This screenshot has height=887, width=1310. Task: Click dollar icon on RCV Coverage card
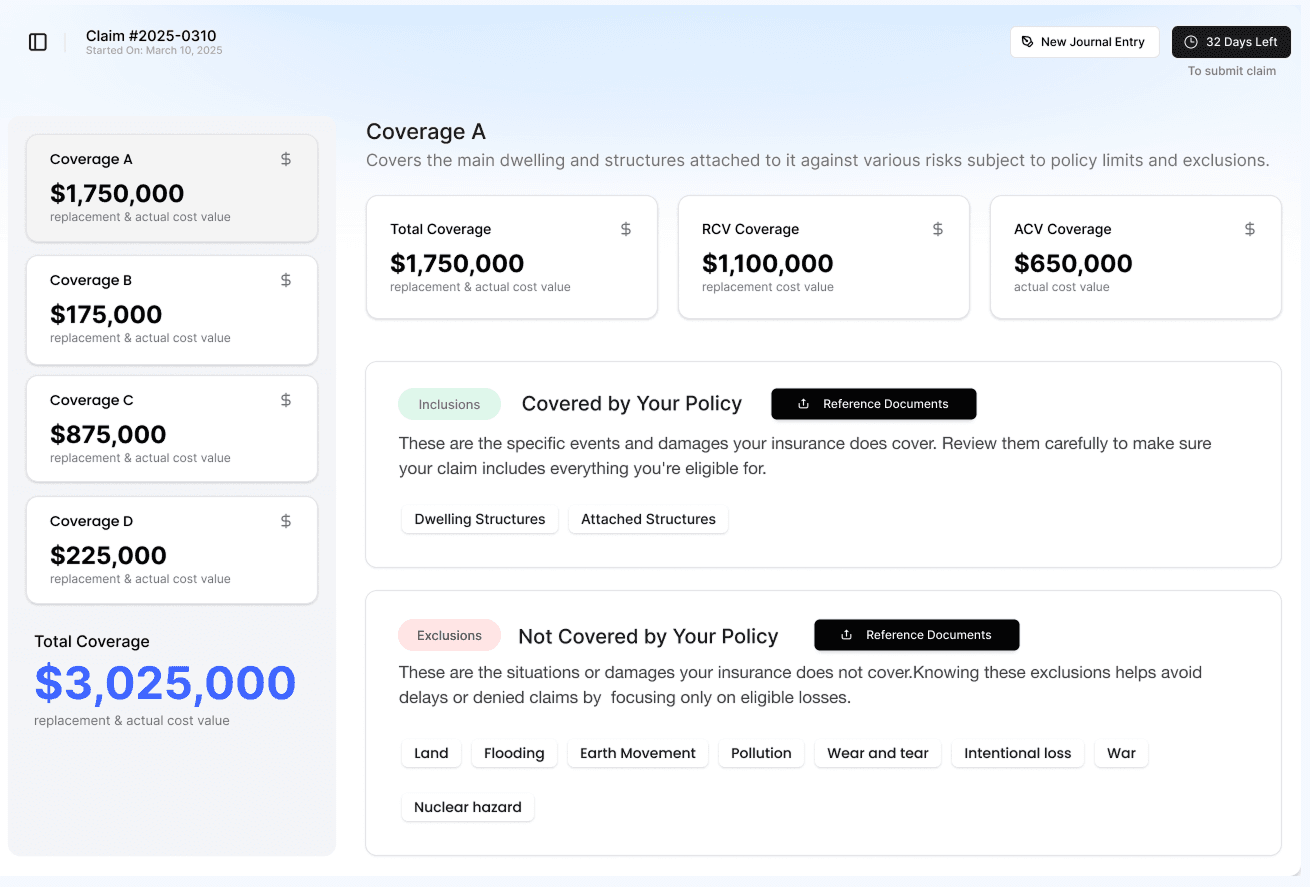tap(938, 229)
